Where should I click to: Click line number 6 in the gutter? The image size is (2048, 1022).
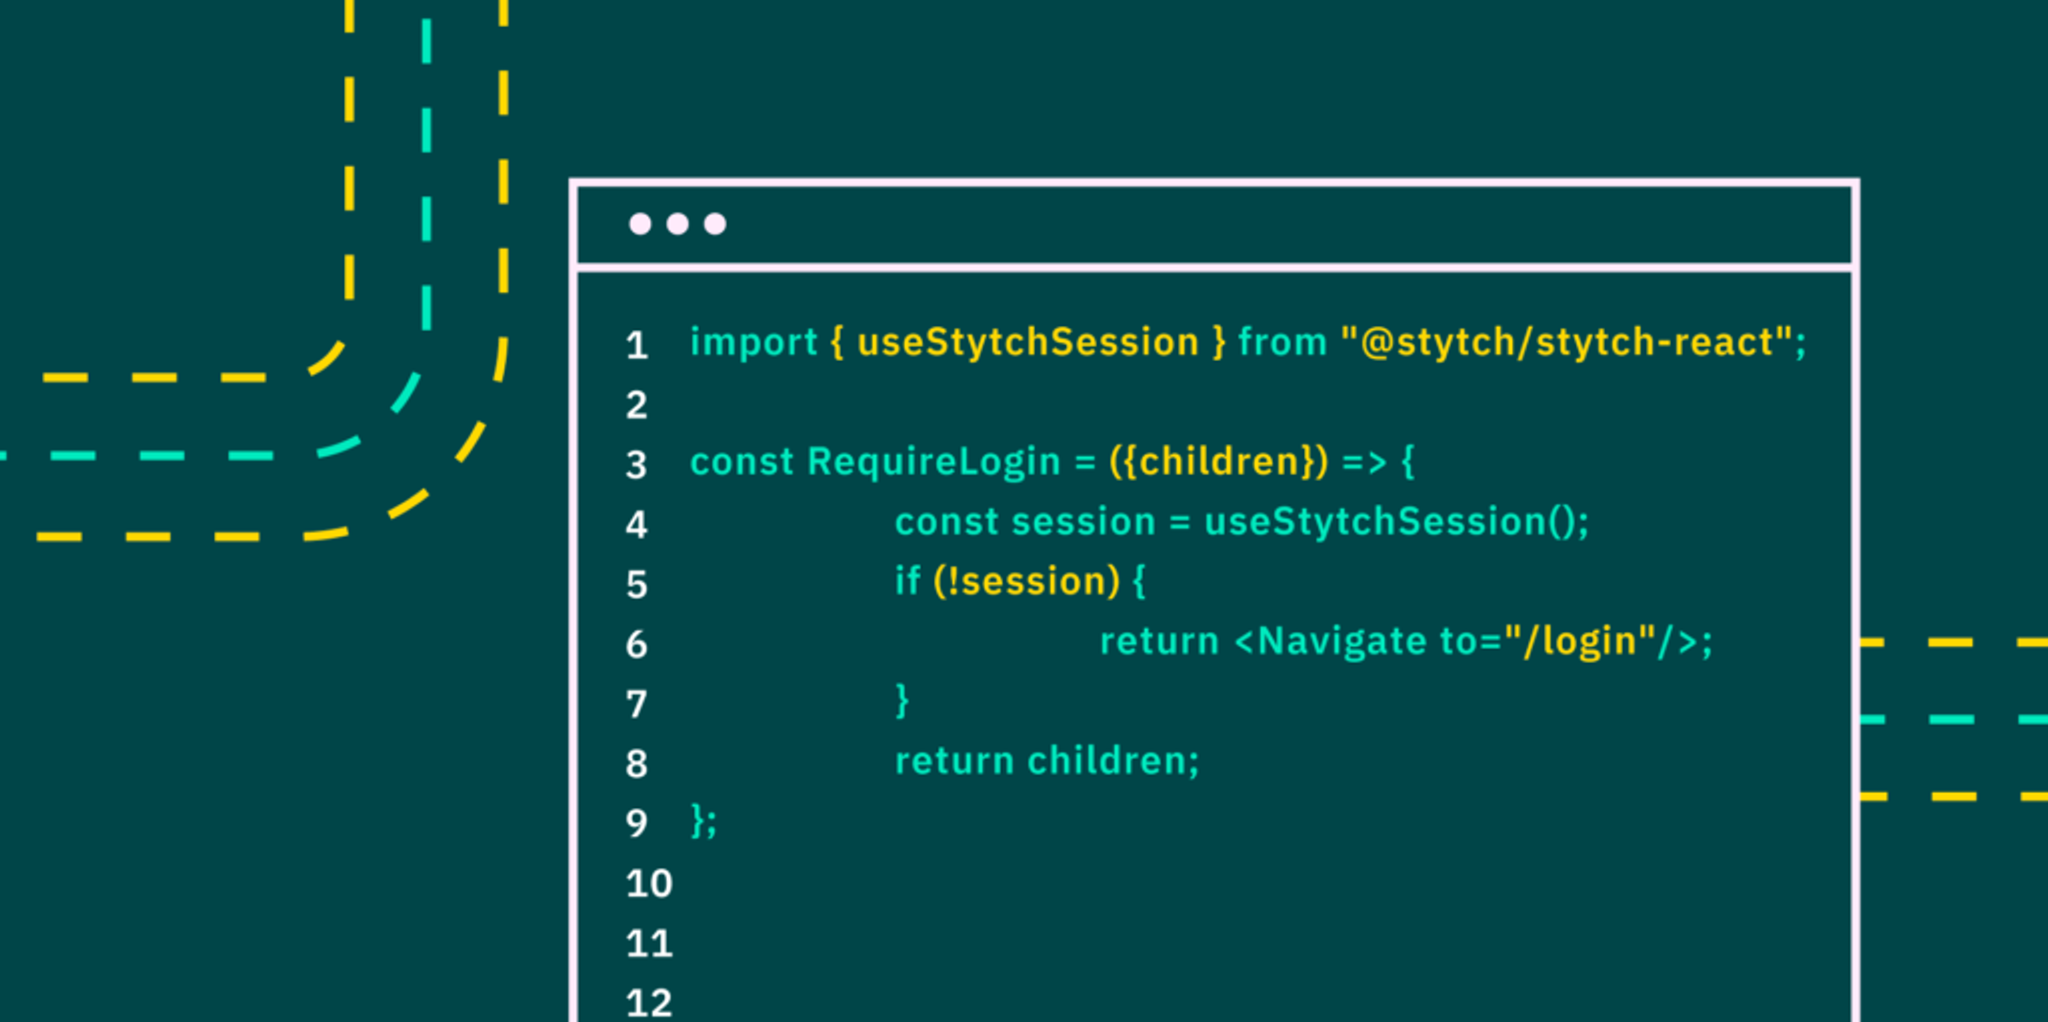pos(637,645)
